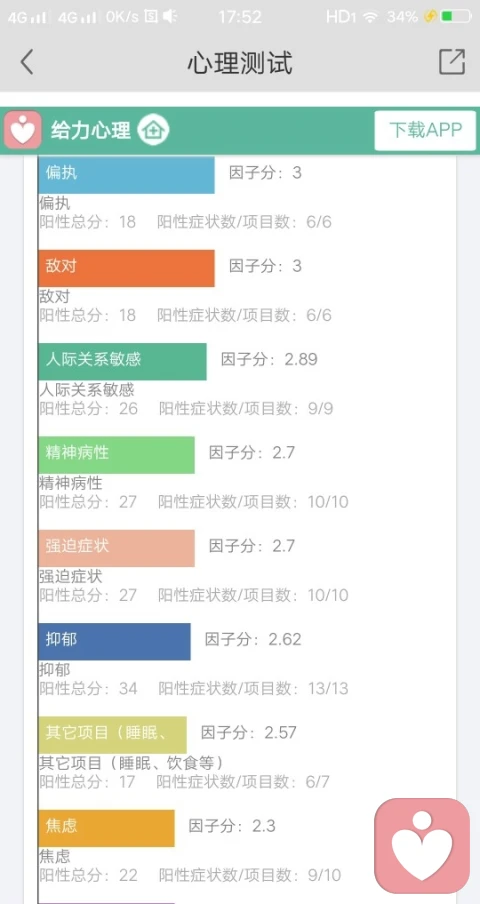This screenshot has height=904, width=480.
Task: Tap the WiFi status icon
Action: (370, 17)
